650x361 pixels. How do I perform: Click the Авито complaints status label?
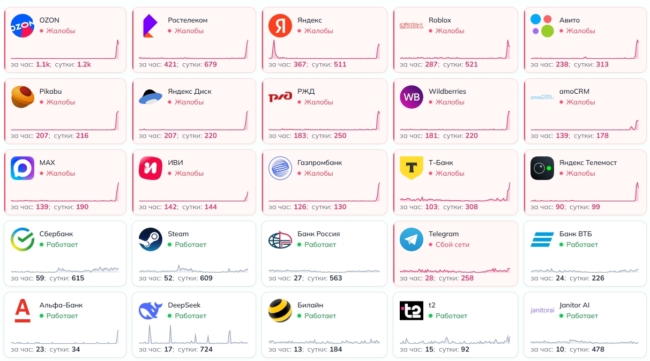pyautogui.click(x=577, y=31)
